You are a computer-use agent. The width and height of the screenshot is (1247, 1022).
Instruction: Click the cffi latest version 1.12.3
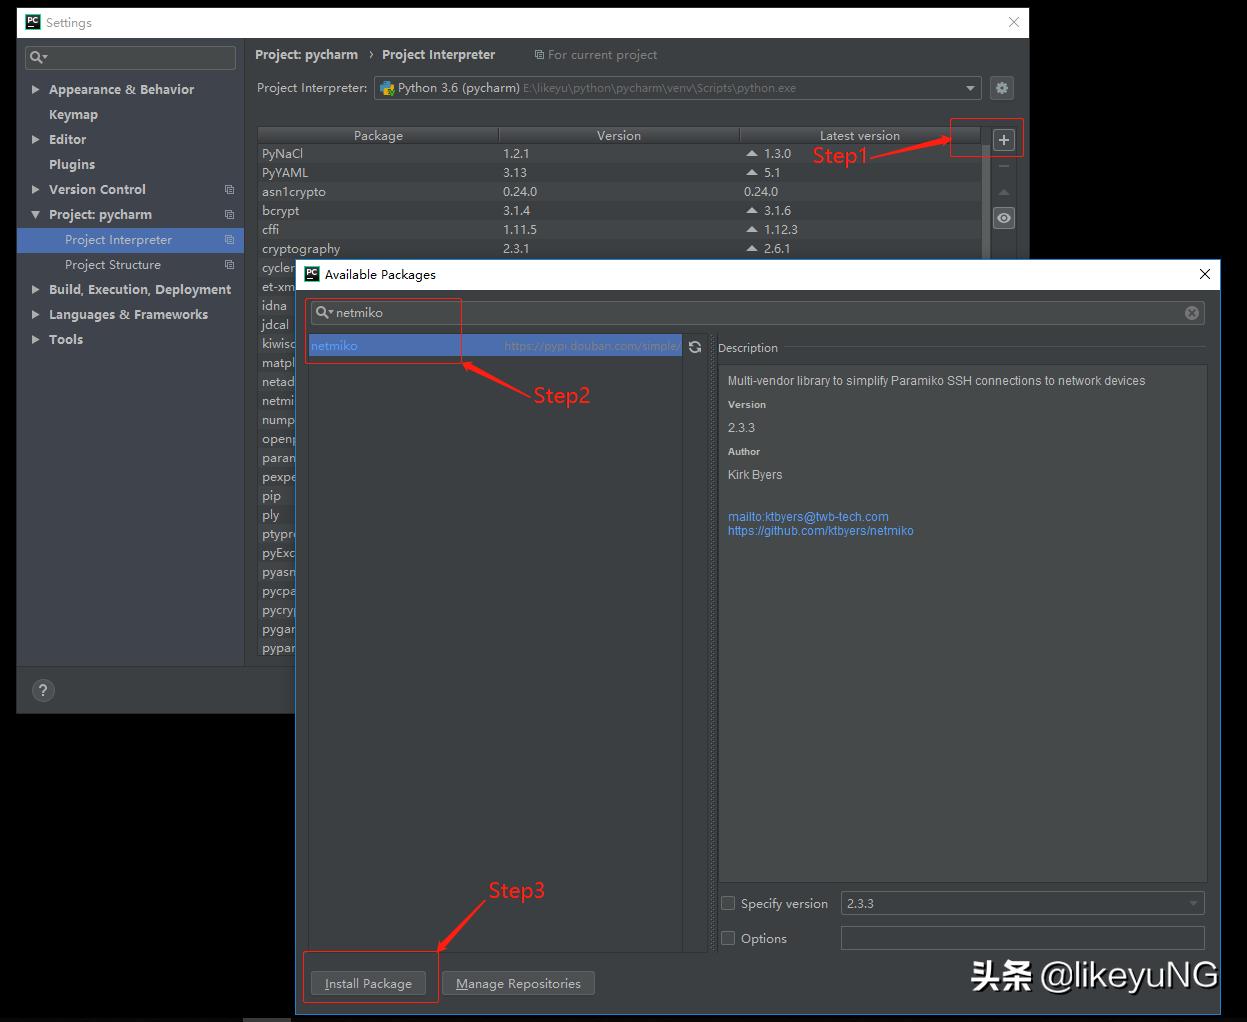tap(781, 229)
